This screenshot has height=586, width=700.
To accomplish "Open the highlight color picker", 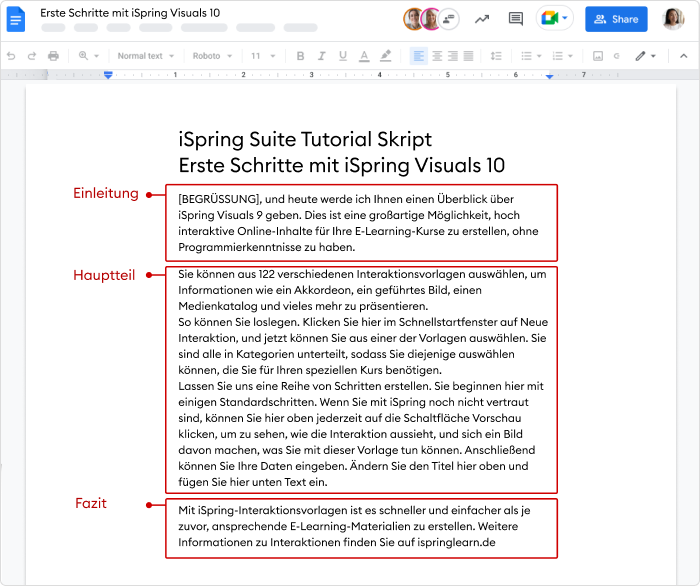I will [x=385, y=56].
